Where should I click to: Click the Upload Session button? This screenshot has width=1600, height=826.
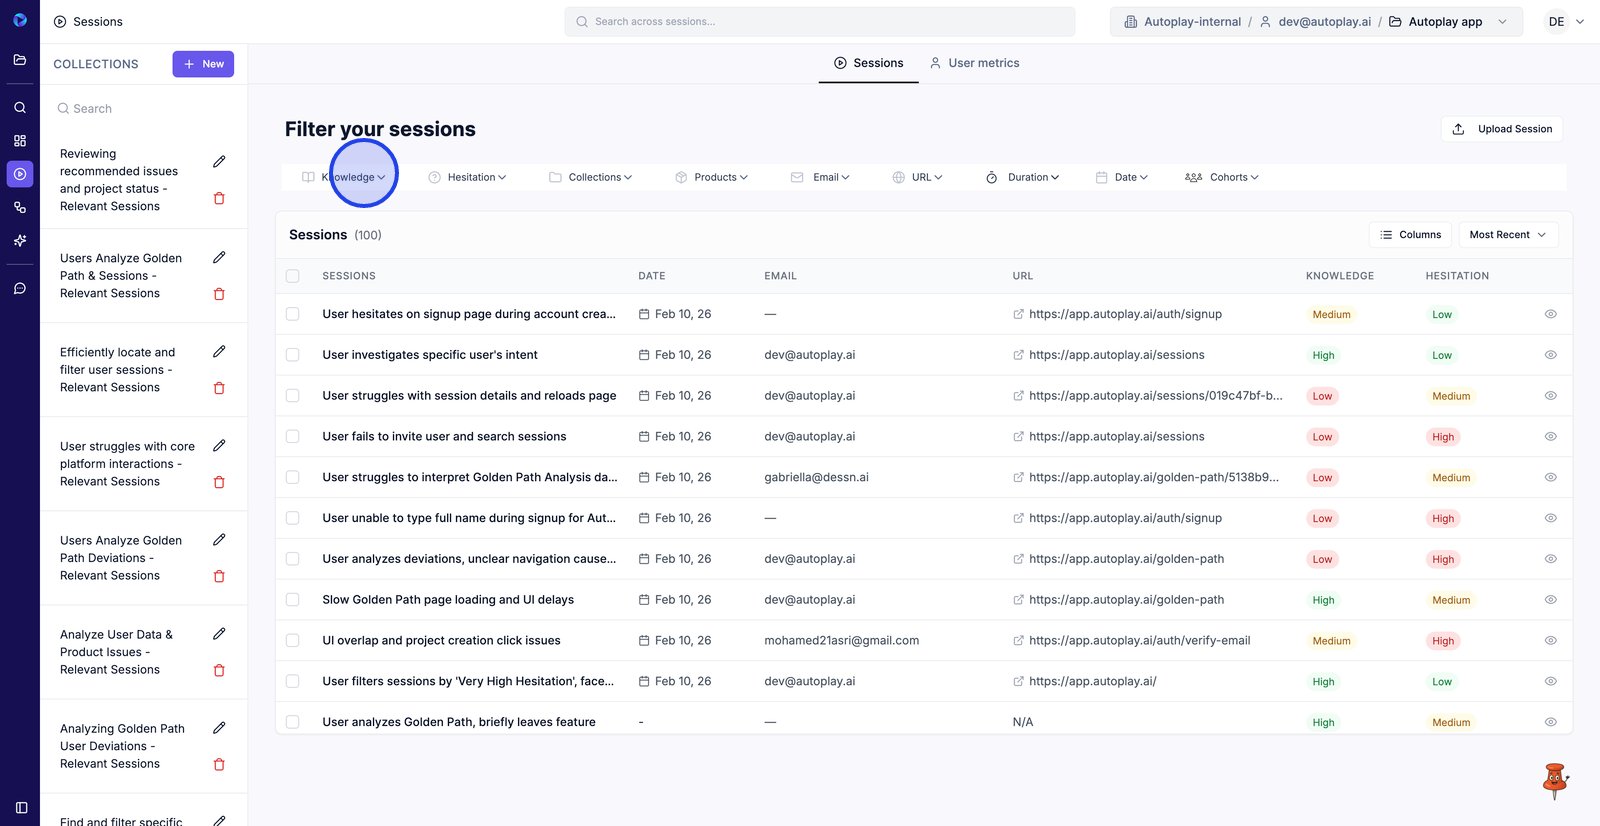(x=1501, y=129)
